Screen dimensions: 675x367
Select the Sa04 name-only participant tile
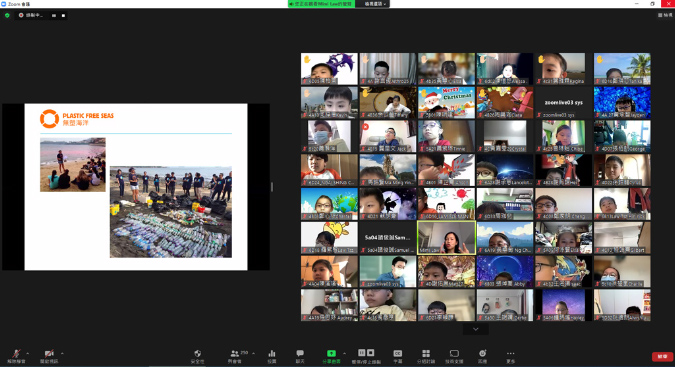click(x=387, y=237)
